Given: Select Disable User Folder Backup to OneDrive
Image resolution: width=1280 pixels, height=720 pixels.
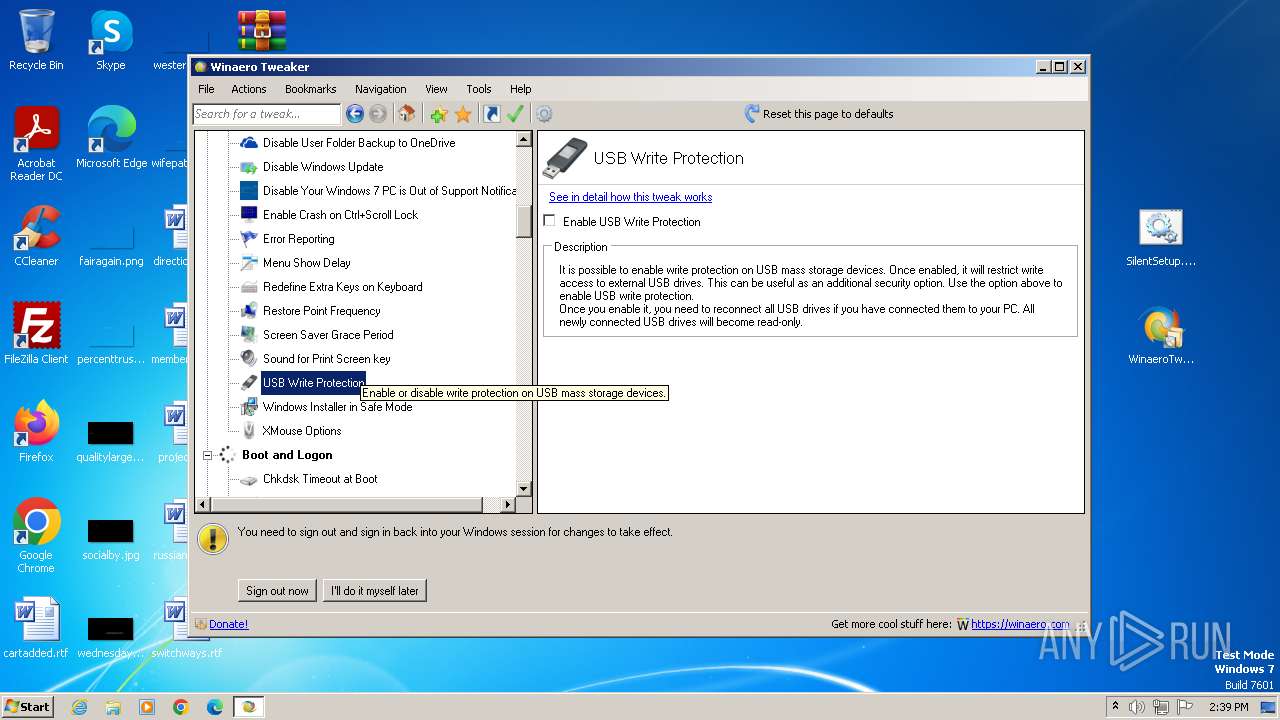Looking at the screenshot, I should tap(359, 143).
